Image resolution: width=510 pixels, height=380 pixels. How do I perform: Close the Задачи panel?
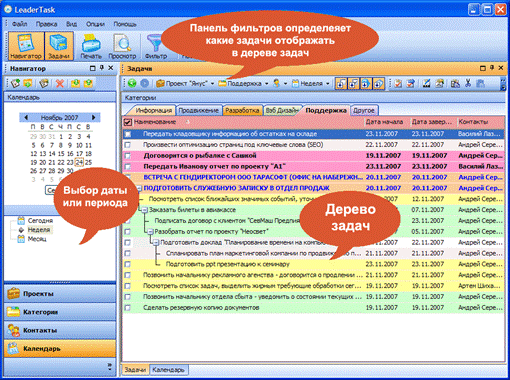pyautogui.click(x=501, y=68)
